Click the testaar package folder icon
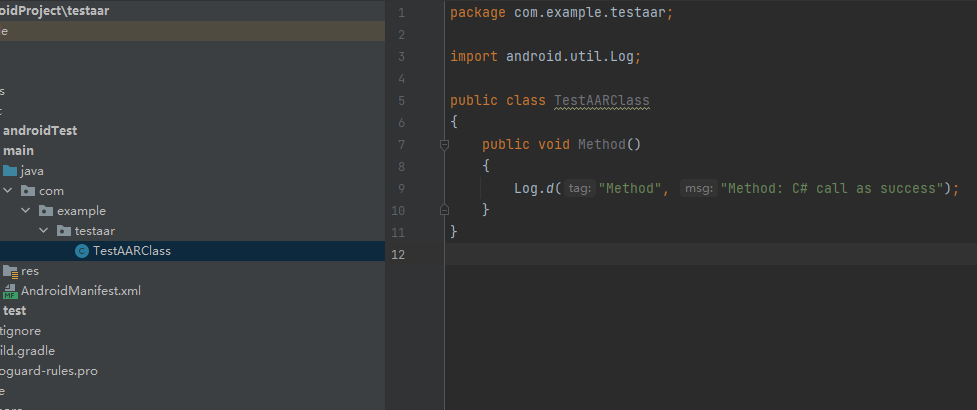The width and height of the screenshot is (977, 410). pyautogui.click(x=64, y=231)
